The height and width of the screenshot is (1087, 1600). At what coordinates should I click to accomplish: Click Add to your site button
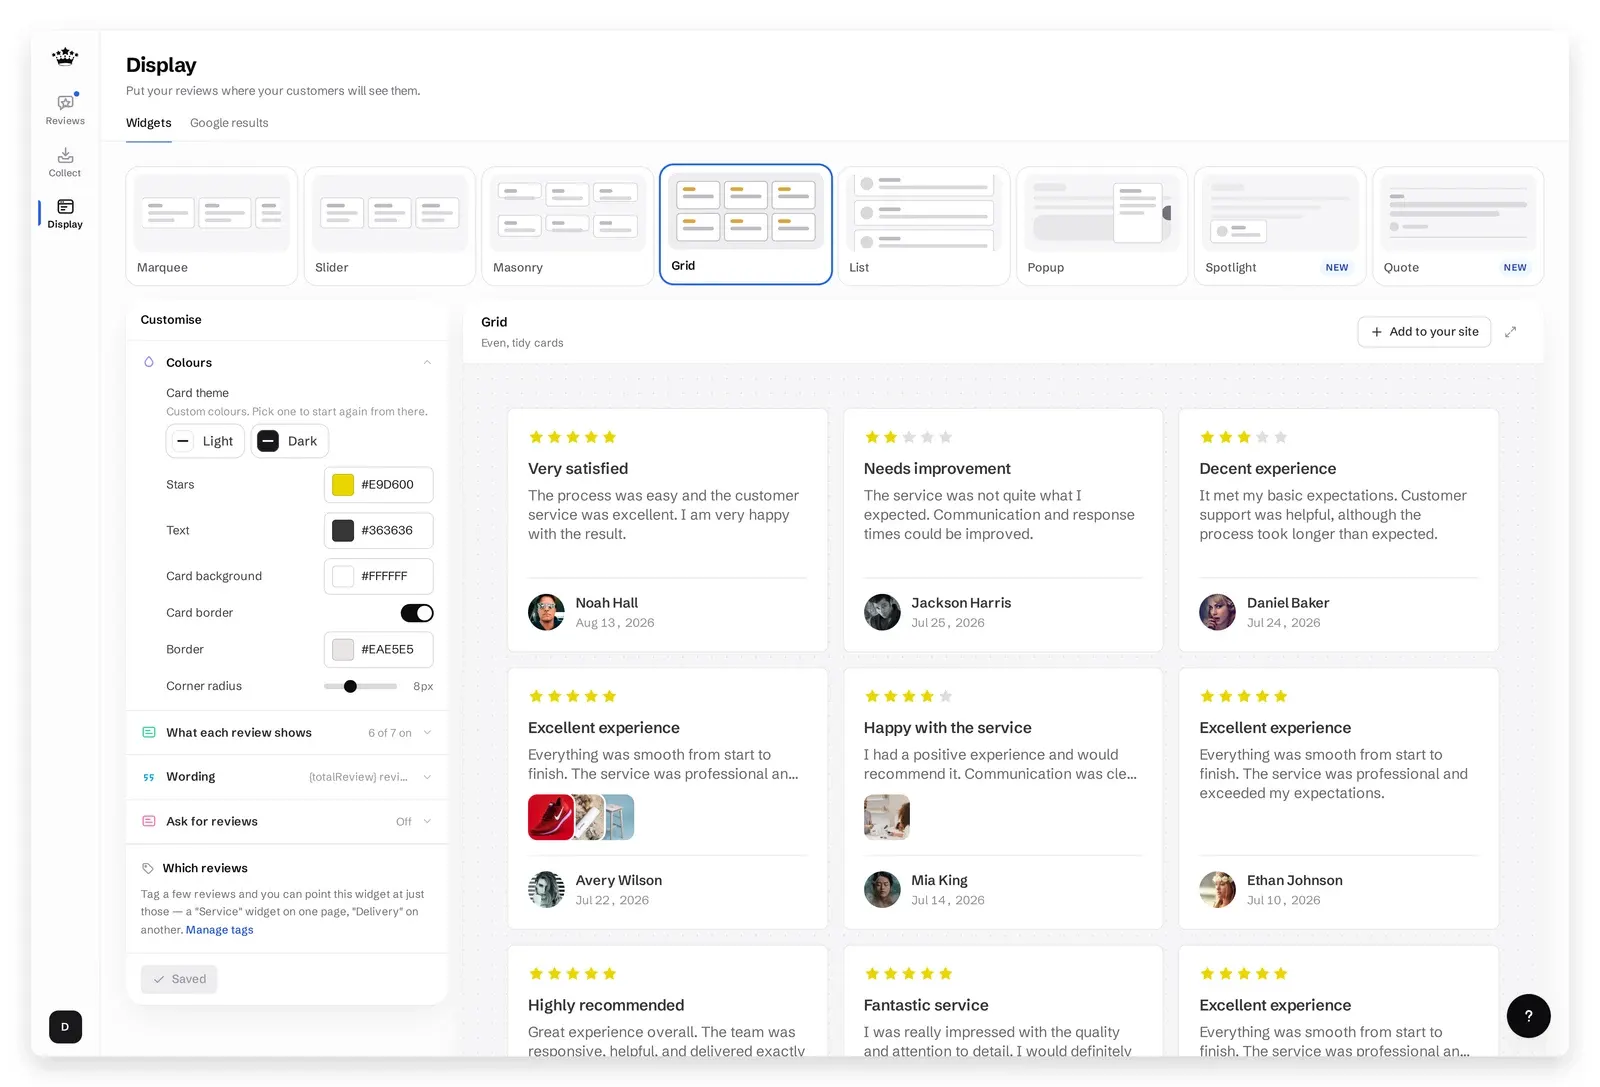1424,332
